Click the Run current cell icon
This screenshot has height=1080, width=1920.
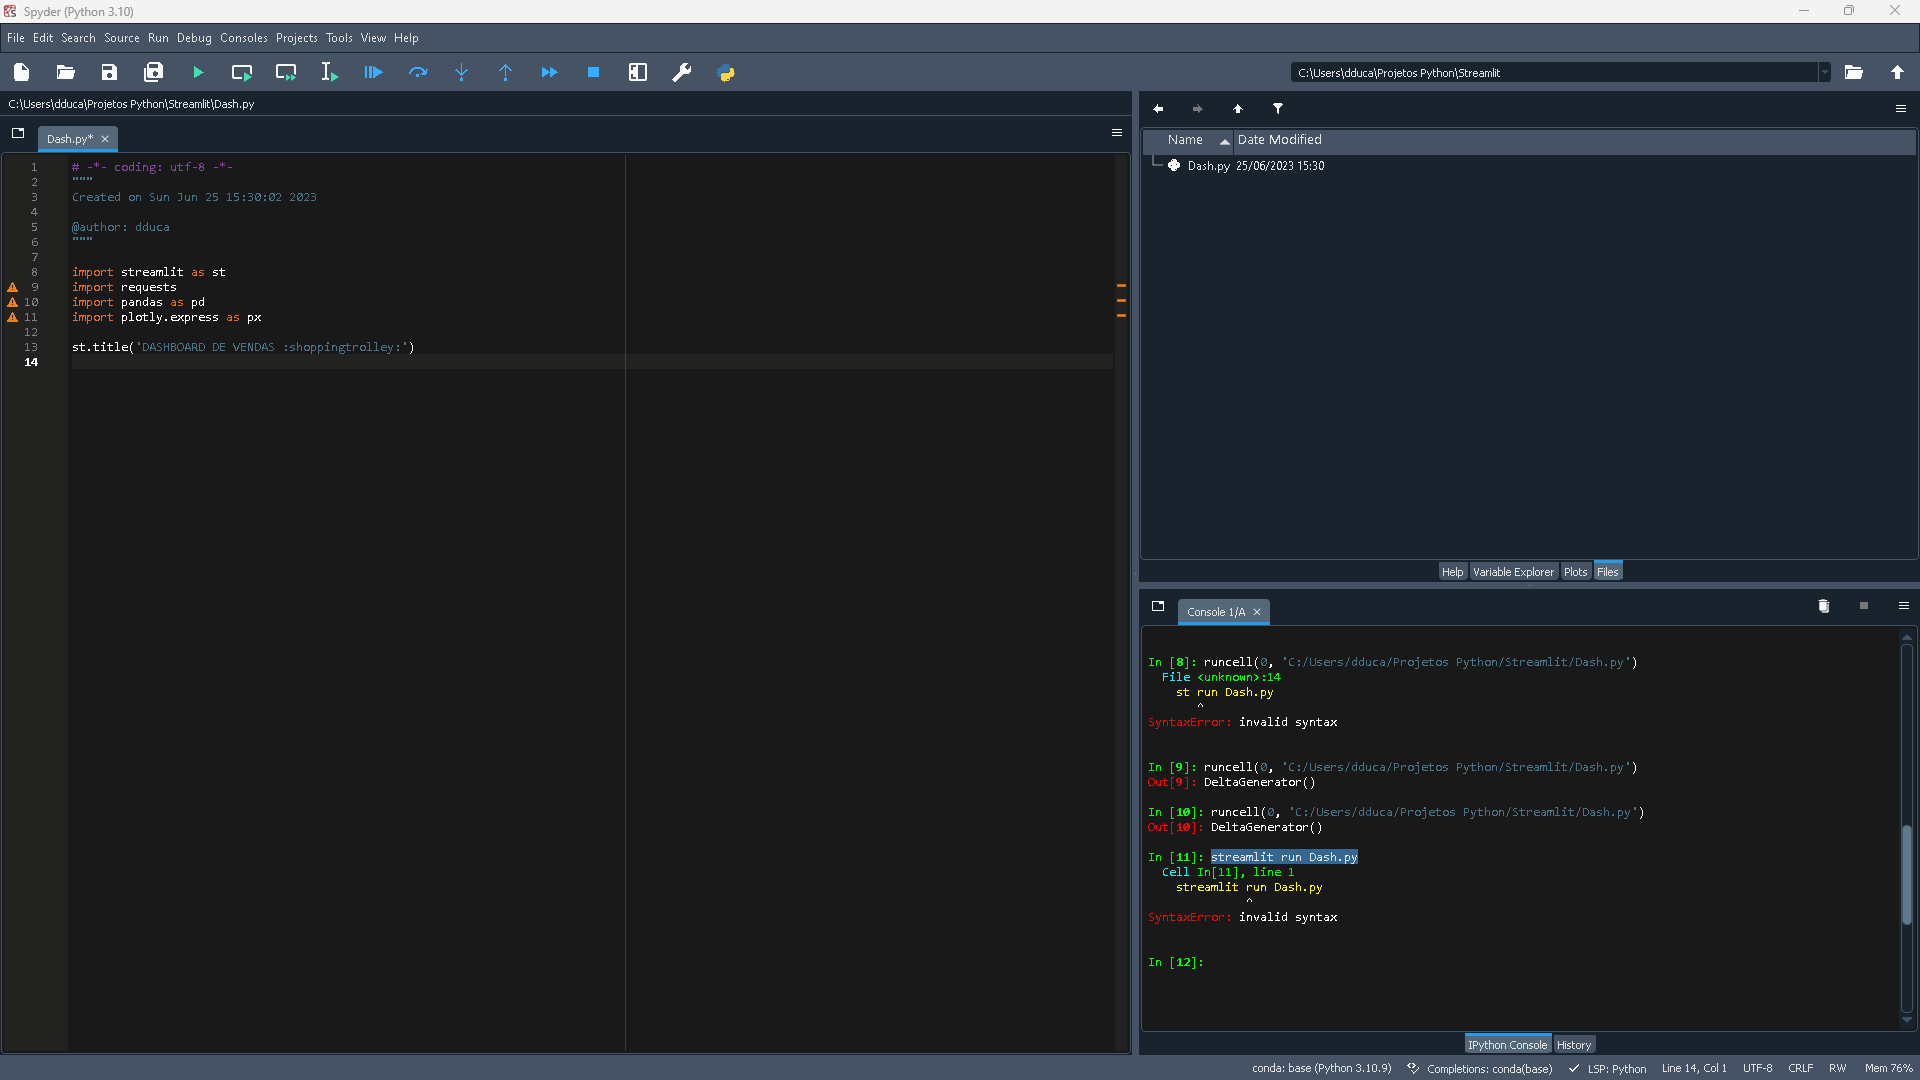tap(241, 73)
